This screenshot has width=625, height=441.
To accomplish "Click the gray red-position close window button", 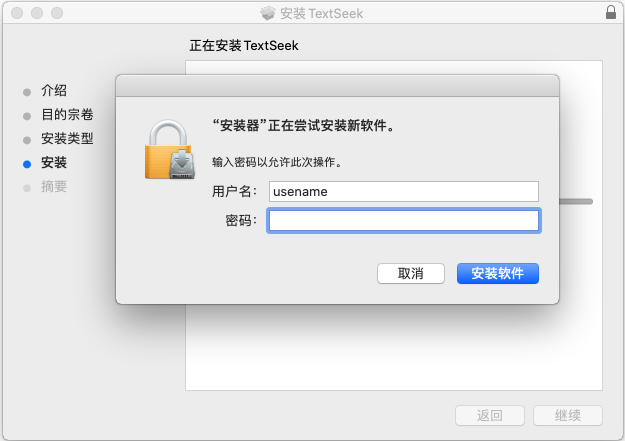I will pyautogui.click(x=17, y=13).
